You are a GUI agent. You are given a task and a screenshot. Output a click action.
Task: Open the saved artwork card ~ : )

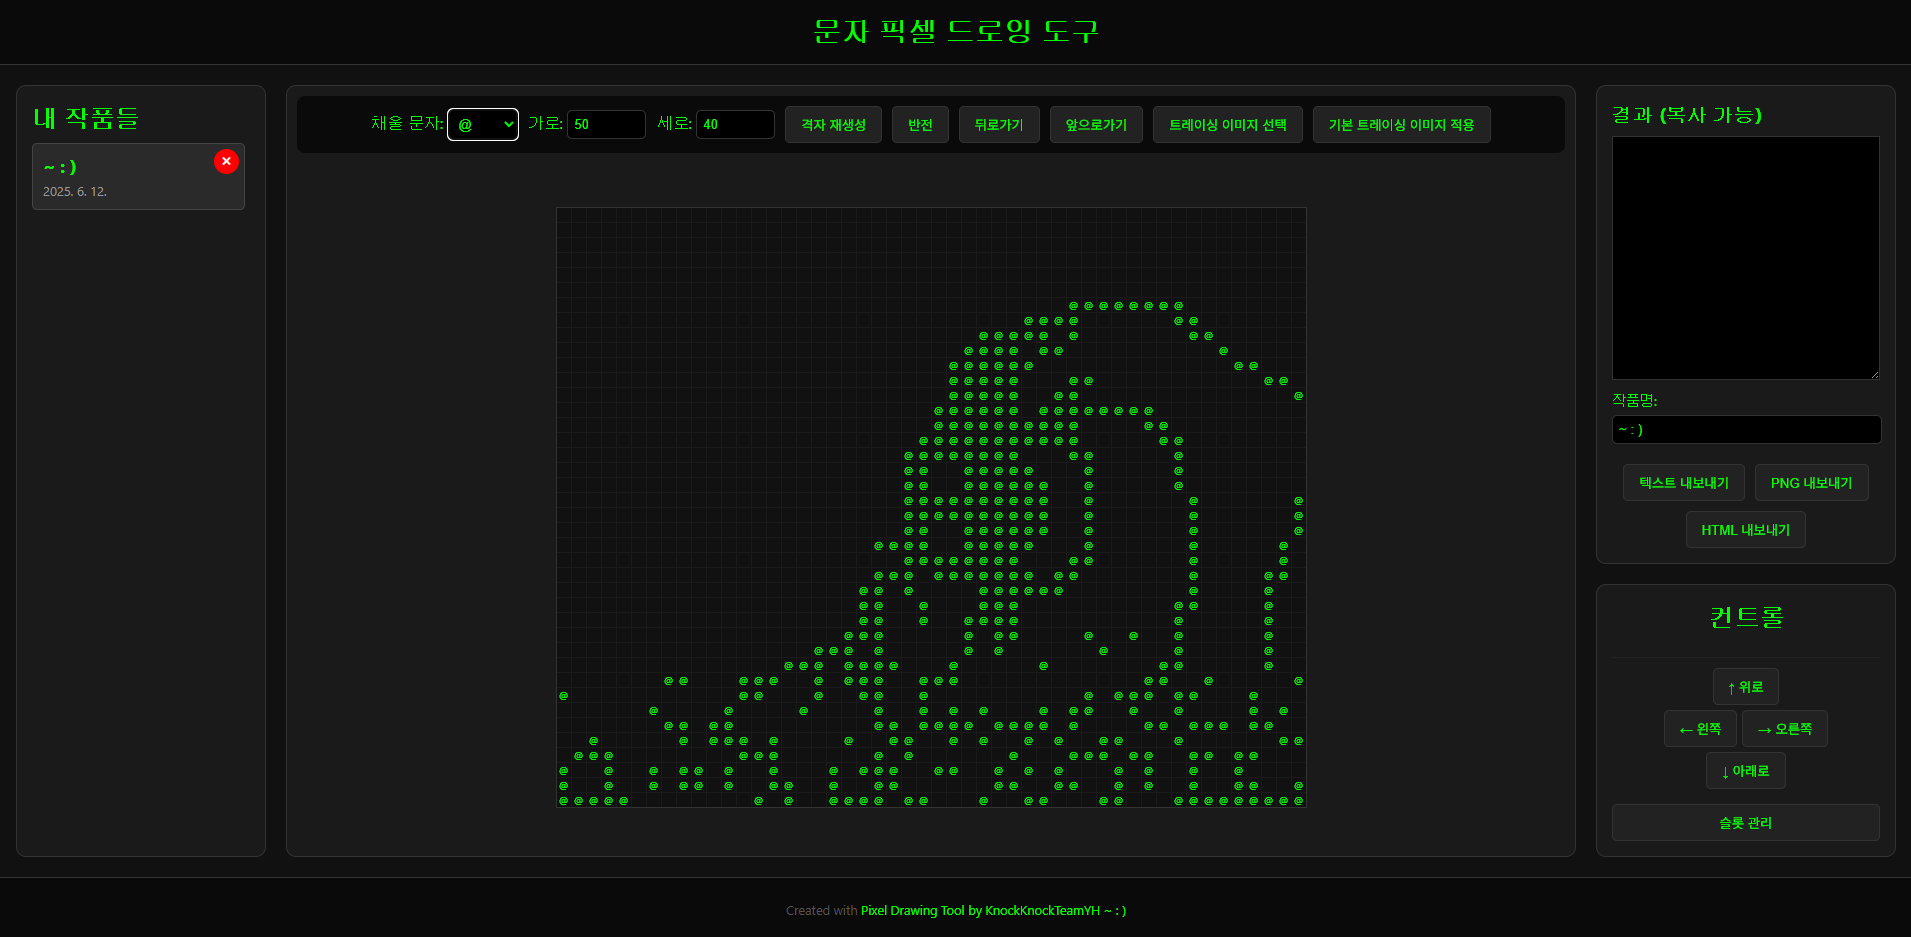(x=138, y=177)
